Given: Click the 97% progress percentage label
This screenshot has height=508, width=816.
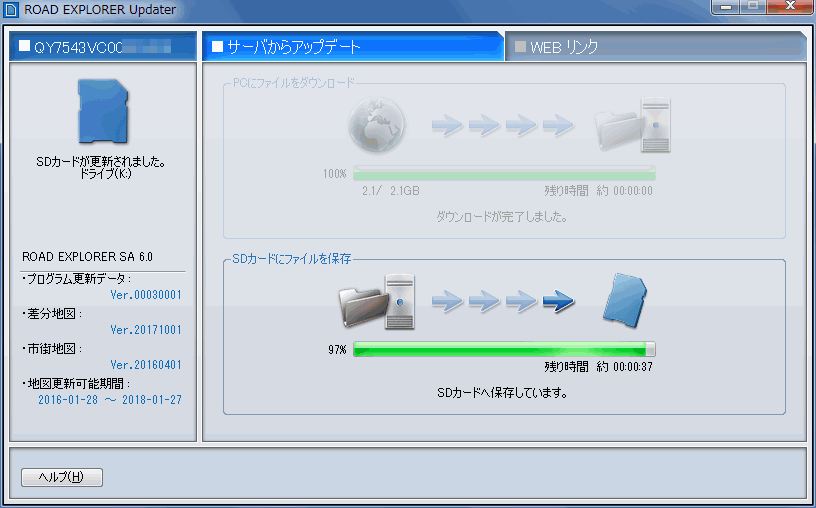Looking at the screenshot, I should [x=337, y=350].
